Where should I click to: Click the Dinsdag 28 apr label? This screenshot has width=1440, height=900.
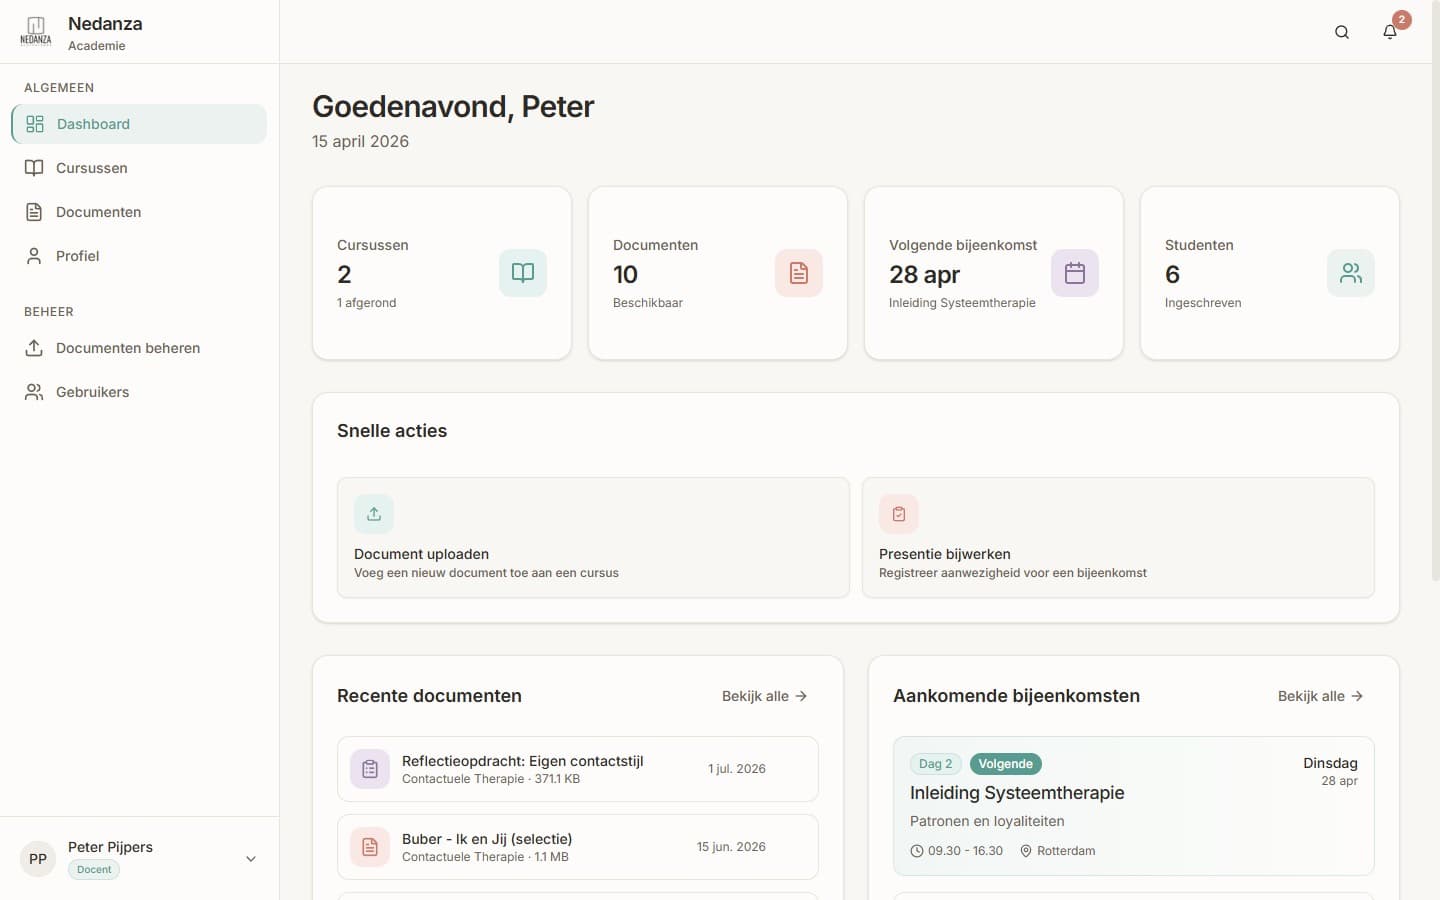(x=1330, y=771)
